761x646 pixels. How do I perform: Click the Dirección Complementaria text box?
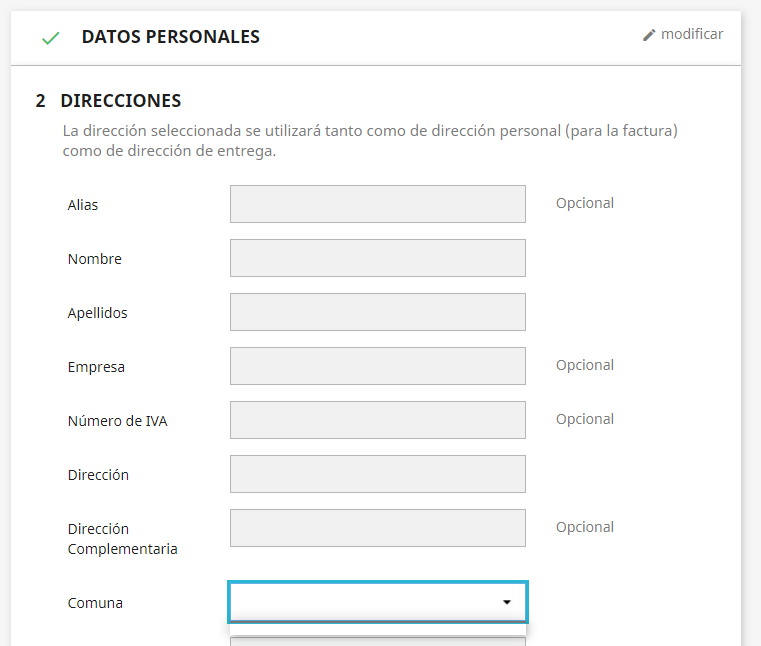(377, 528)
